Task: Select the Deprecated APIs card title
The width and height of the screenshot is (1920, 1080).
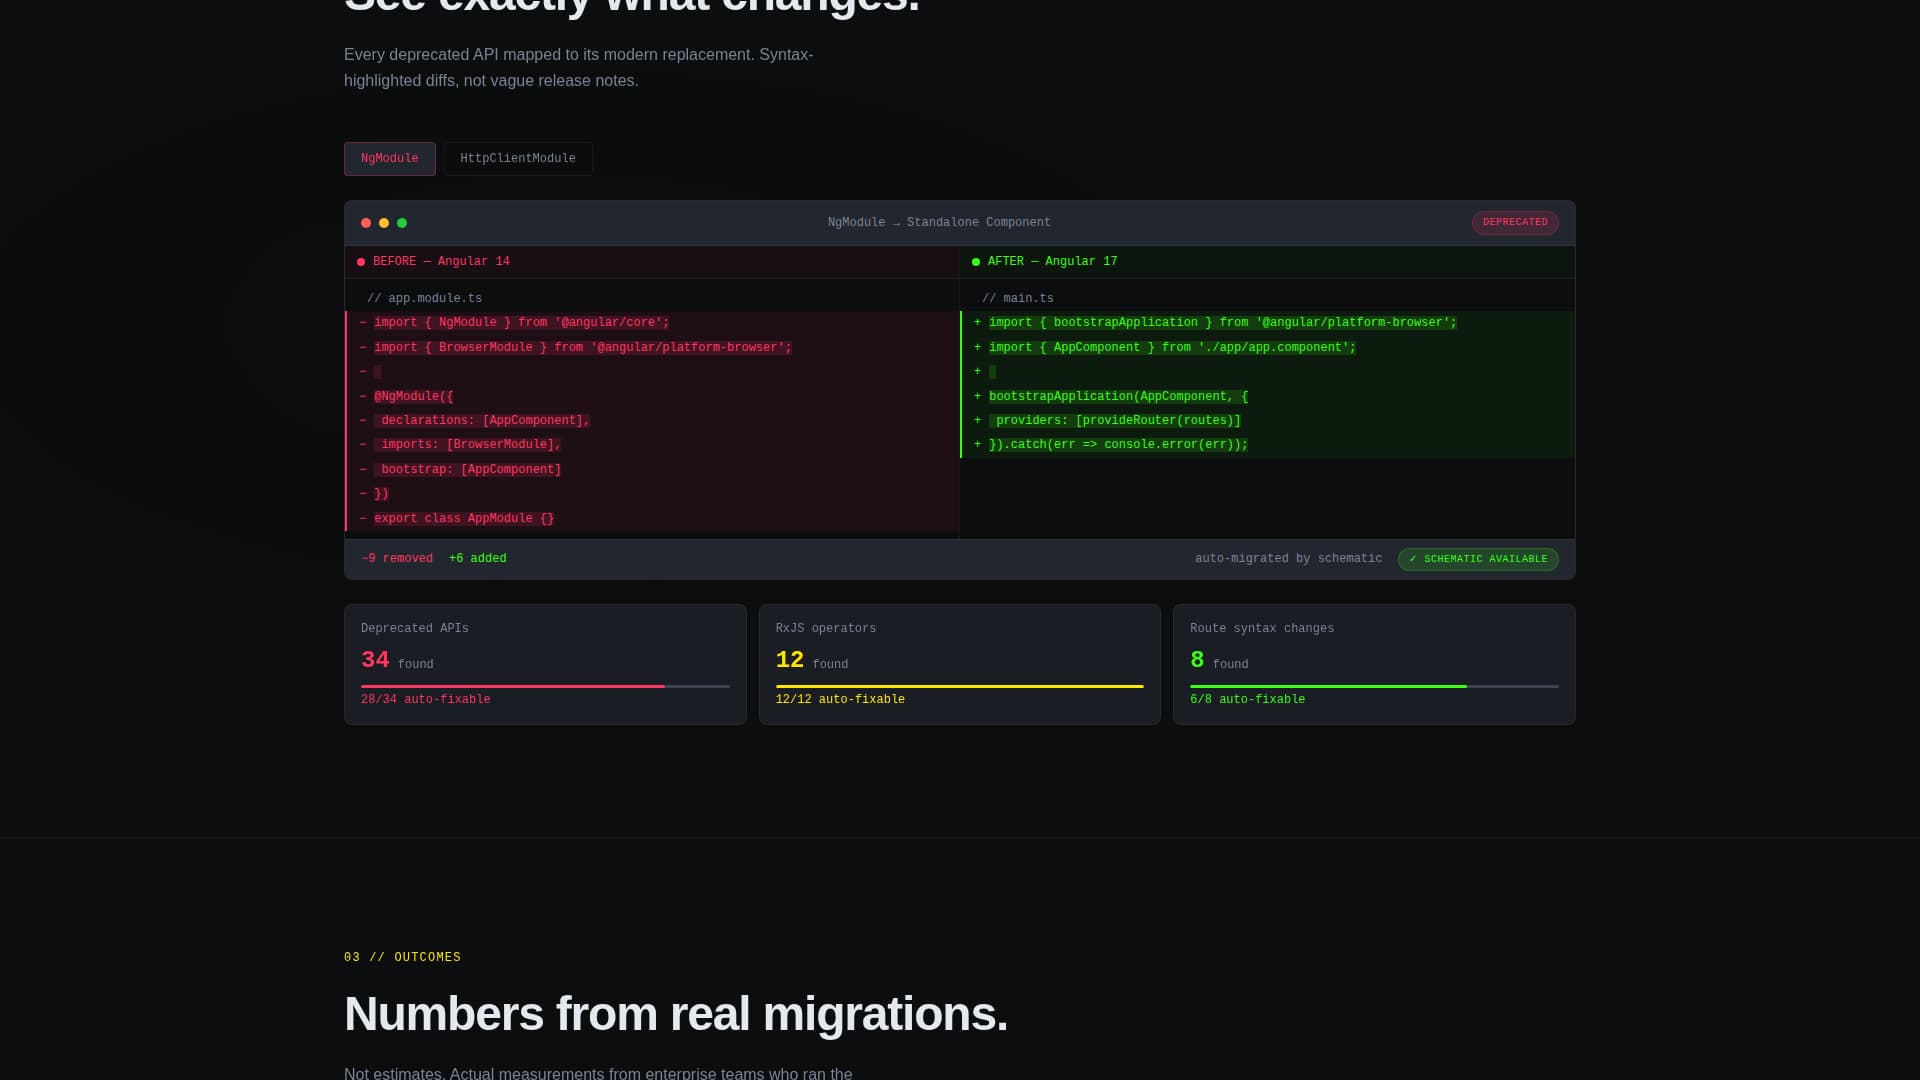Action: click(x=415, y=628)
